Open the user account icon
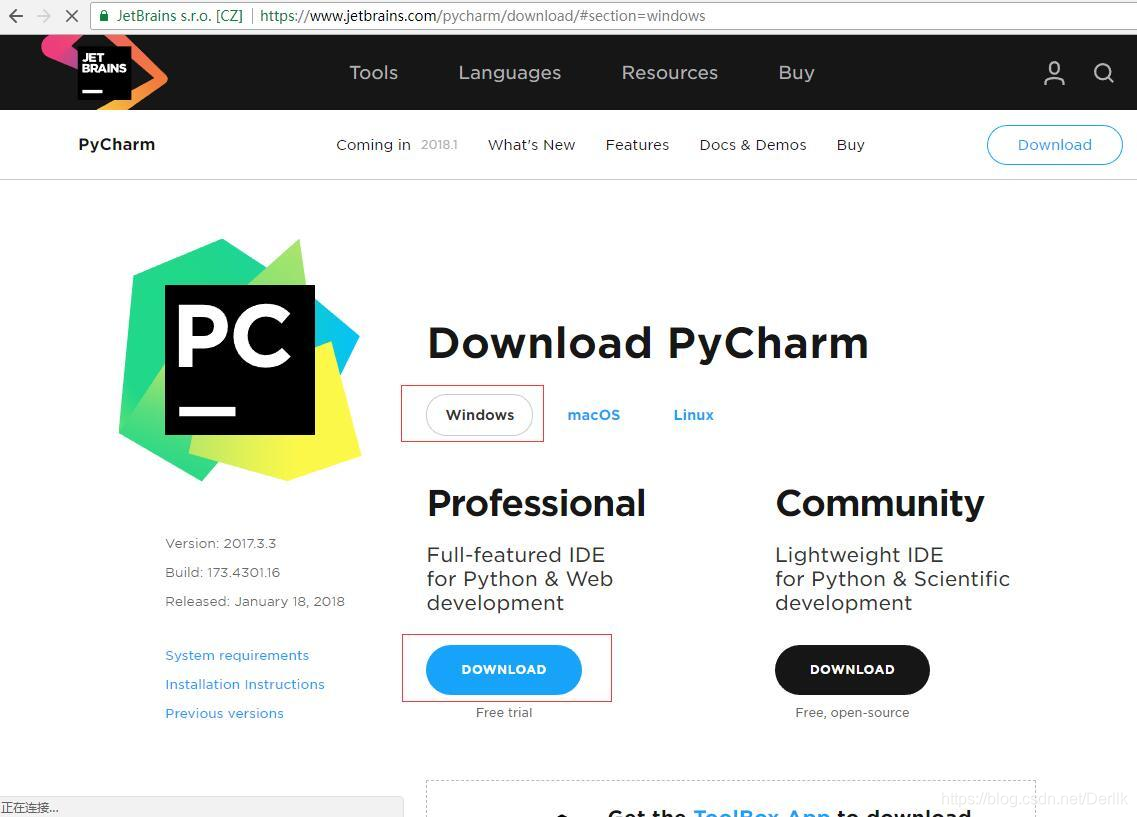This screenshot has height=817, width=1137. (x=1054, y=73)
